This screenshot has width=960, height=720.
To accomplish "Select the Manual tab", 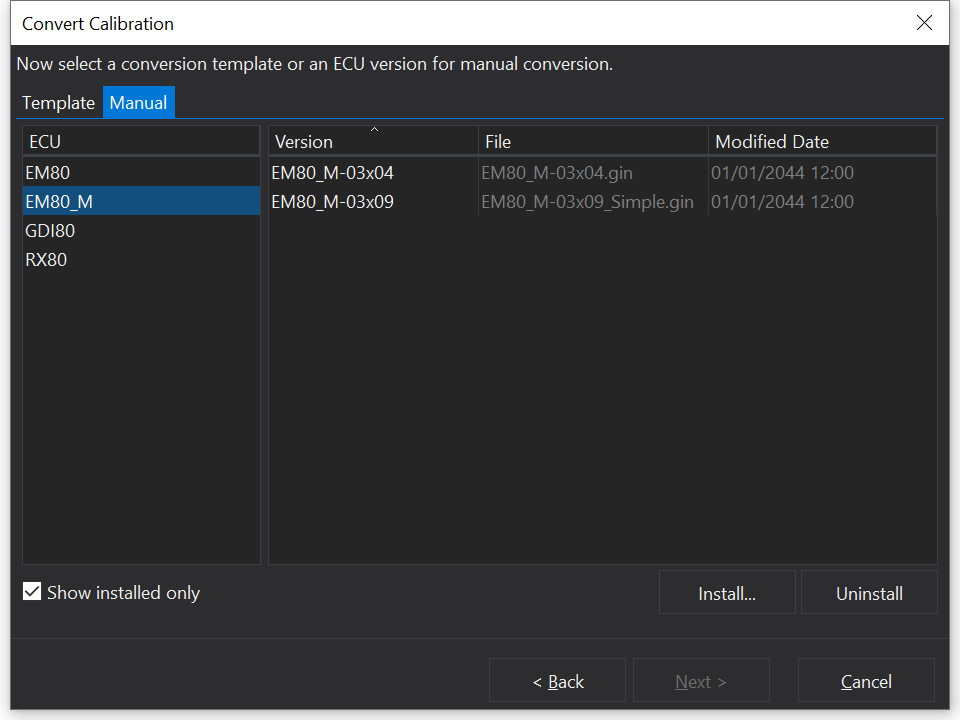I will [138, 103].
